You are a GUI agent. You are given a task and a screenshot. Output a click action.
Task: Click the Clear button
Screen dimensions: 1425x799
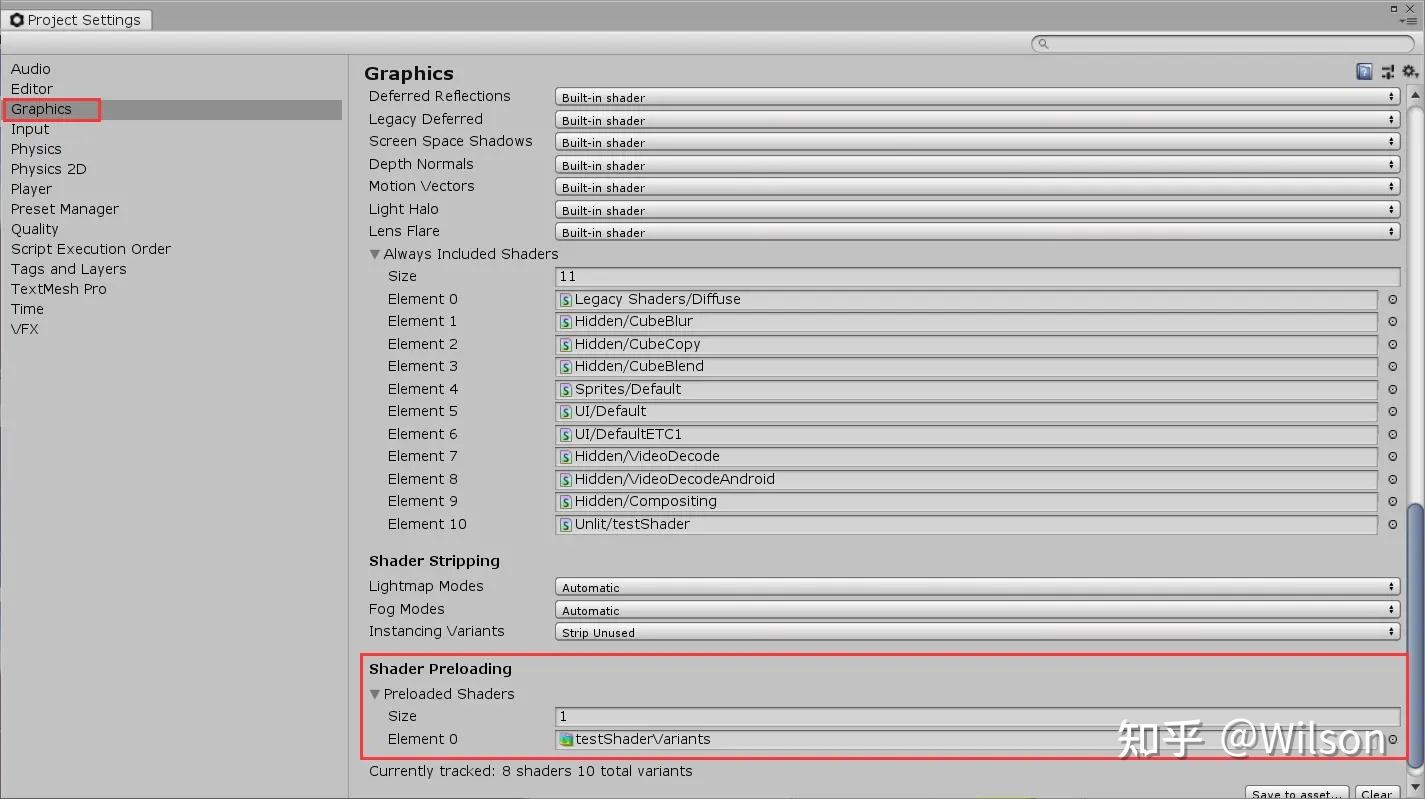click(1377, 792)
